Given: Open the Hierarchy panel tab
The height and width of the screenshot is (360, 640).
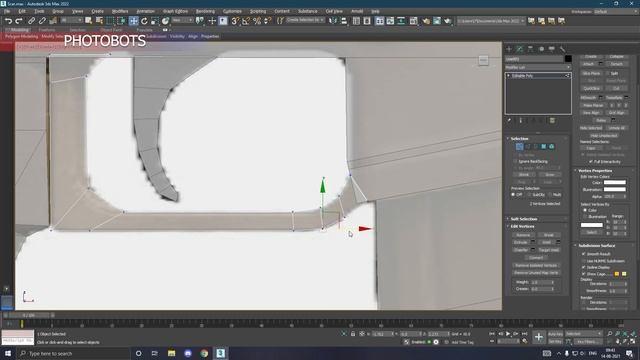Looking at the screenshot, I should pyautogui.click(x=530, y=49).
